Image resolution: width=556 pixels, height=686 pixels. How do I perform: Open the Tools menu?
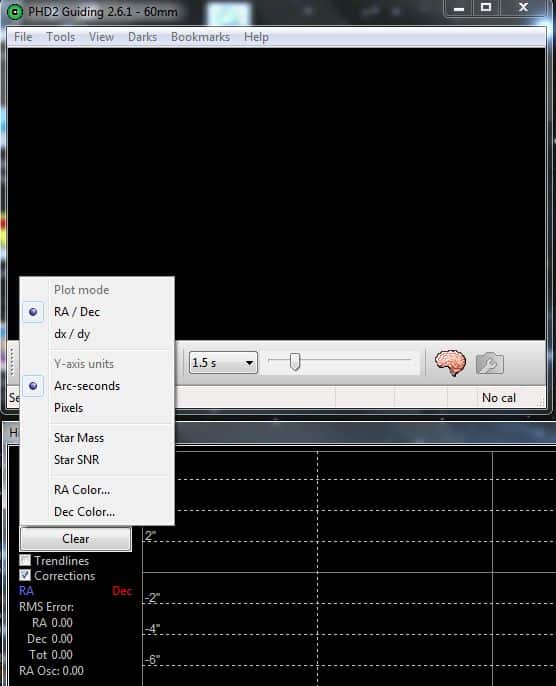point(61,37)
